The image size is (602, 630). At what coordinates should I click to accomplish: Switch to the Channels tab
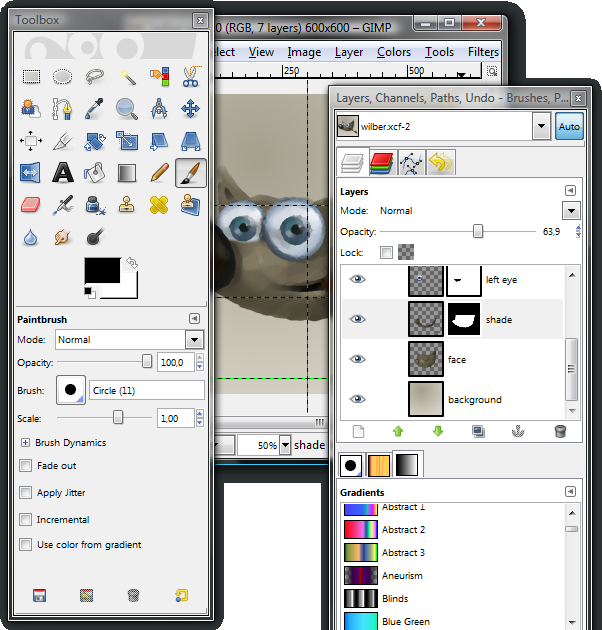(382, 163)
